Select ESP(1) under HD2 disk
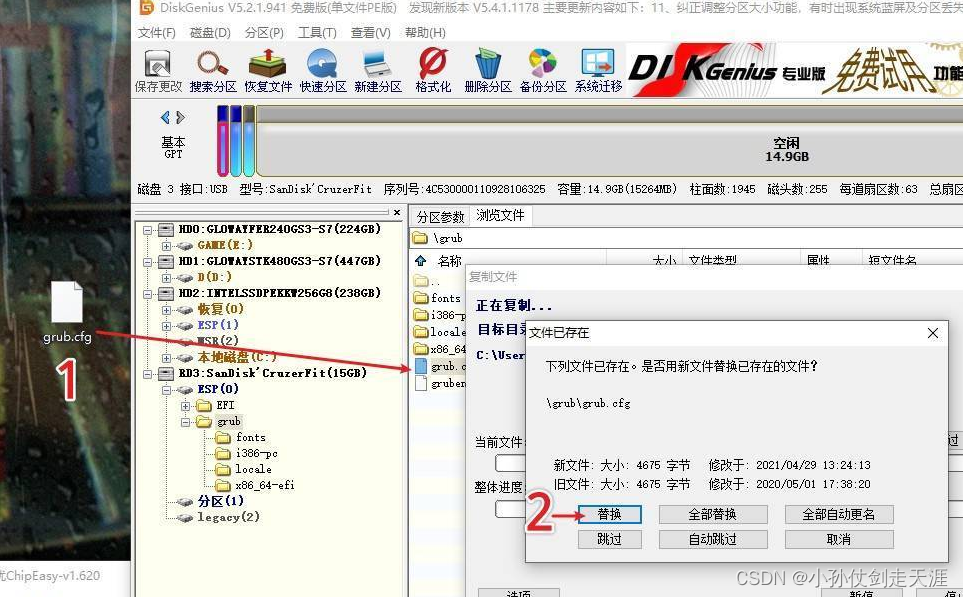The width and height of the screenshot is (963, 597). coord(218,325)
